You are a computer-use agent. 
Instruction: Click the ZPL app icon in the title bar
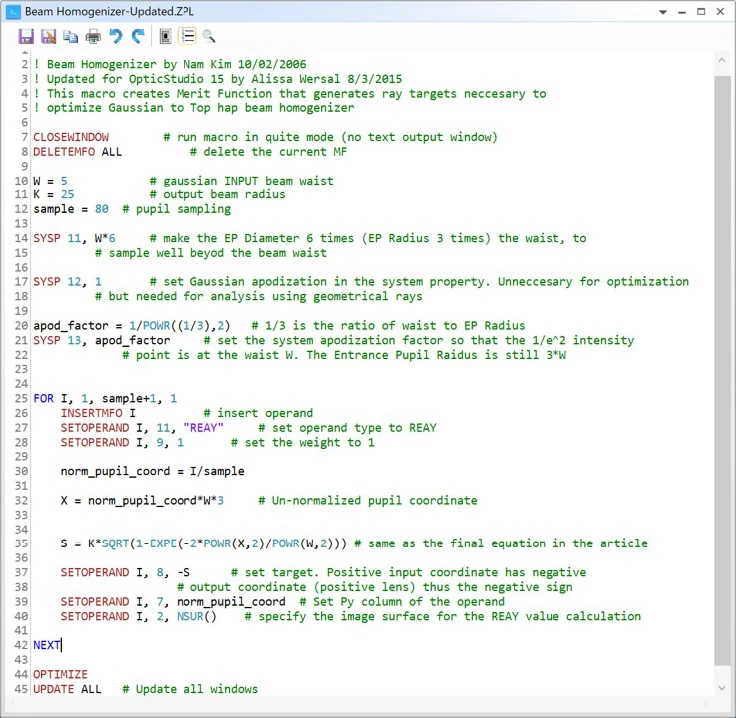pos(13,12)
